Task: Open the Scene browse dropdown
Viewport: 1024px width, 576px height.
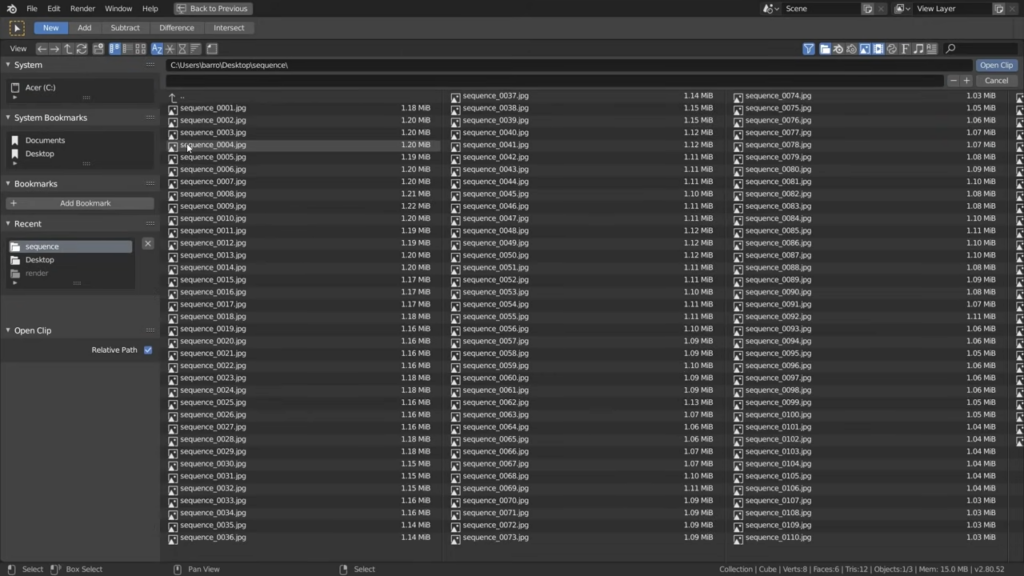Action: pos(771,8)
